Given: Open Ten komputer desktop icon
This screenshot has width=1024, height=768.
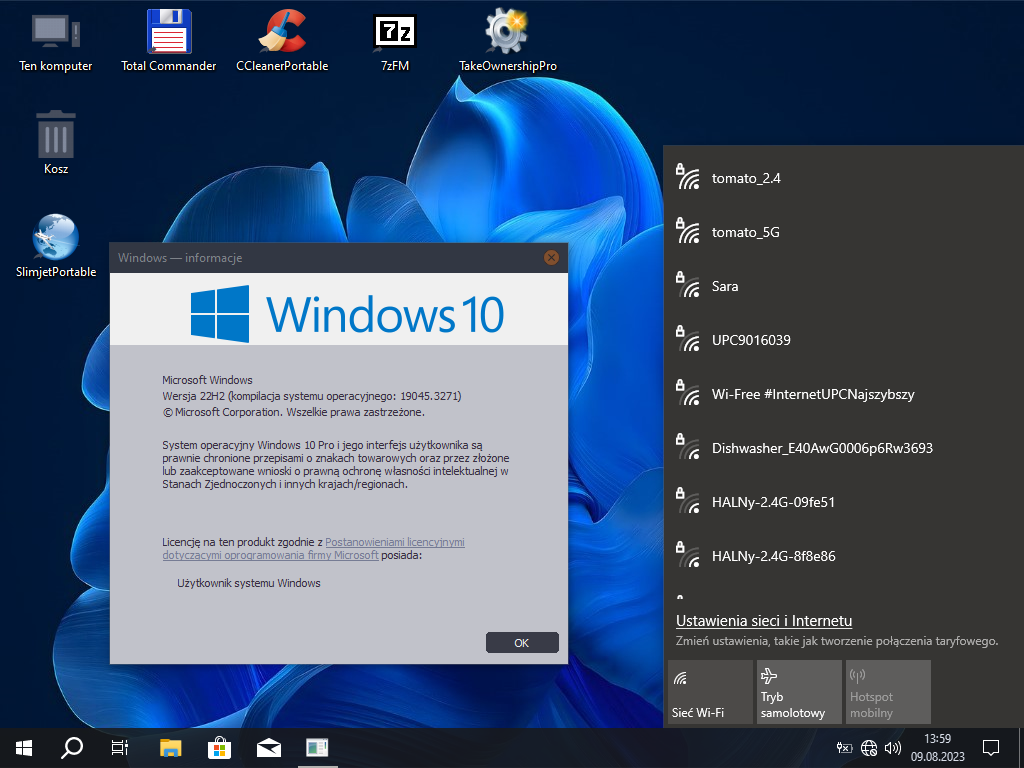Looking at the screenshot, I should click(x=56, y=40).
